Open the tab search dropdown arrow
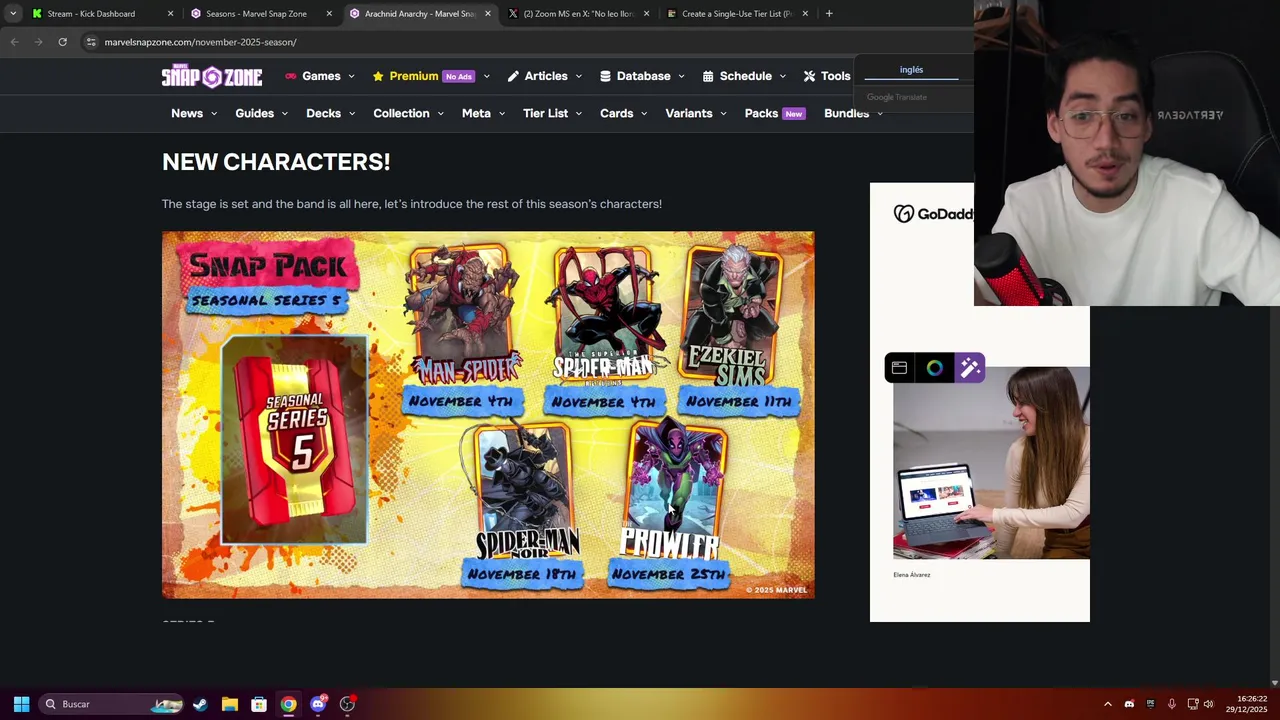Viewport: 1280px width, 720px height. 13,13
